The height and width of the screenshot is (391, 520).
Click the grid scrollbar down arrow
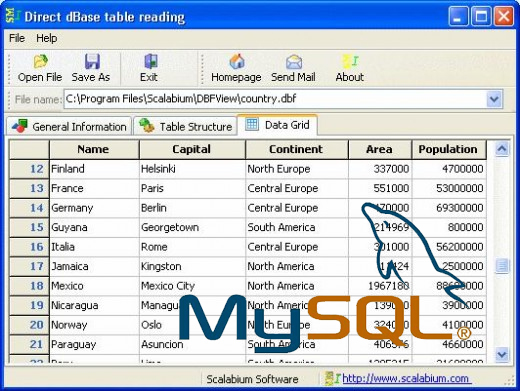[502, 354]
